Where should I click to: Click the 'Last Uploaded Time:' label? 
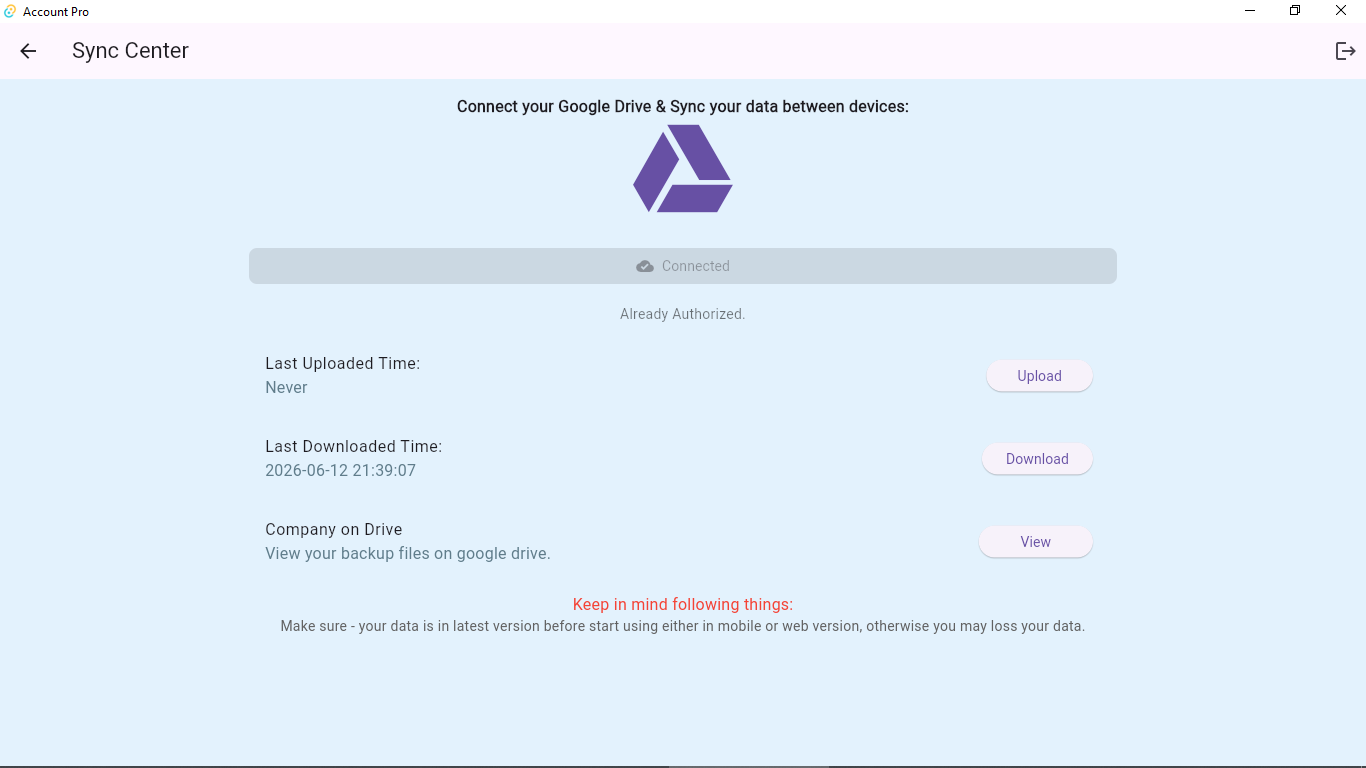[x=343, y=364]
